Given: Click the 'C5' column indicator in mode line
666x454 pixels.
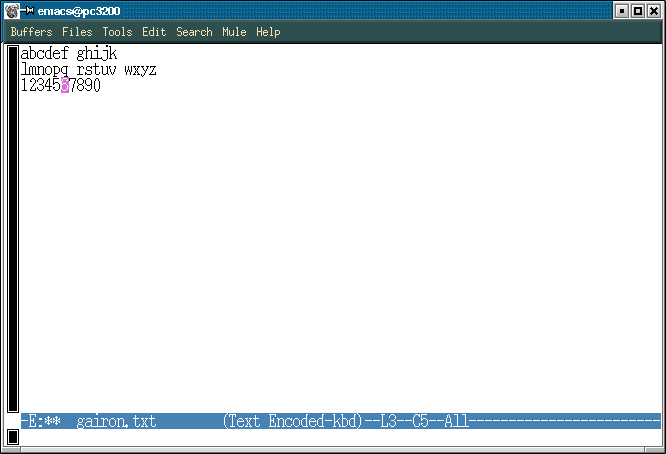Looking at the screenshot, I should click(x=420, y=421).
